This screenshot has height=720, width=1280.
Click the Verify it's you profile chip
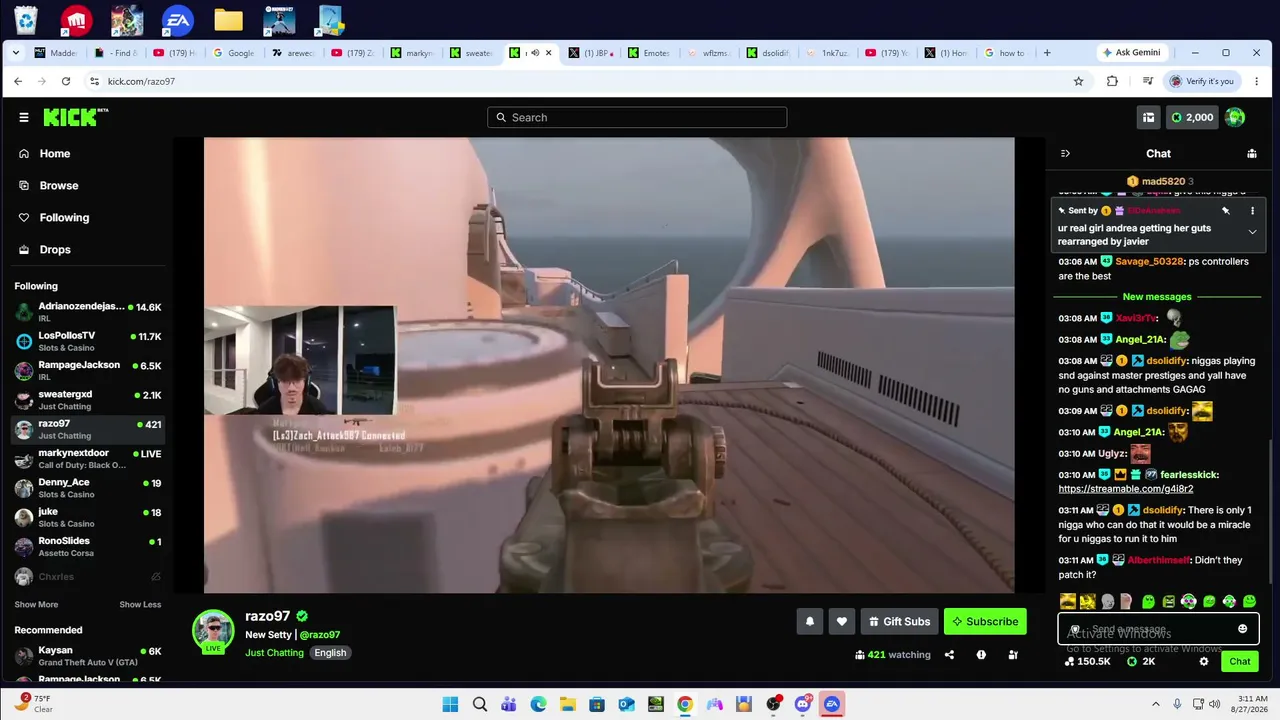pyautogui.click(x=1202, y=81)
